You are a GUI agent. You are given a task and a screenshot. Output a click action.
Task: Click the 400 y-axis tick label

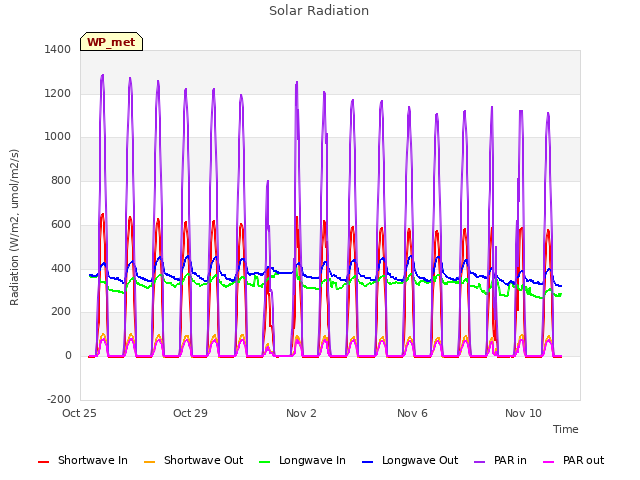(x=61, y=269)
